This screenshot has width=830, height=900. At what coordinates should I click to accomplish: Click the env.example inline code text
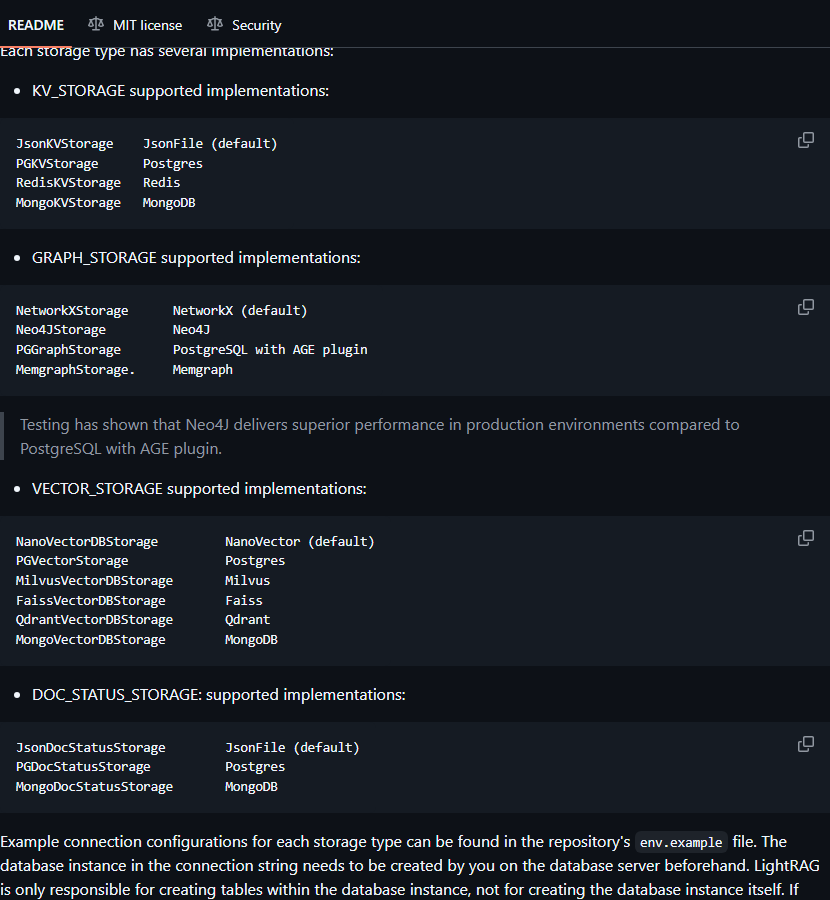(x=681, y=842)
